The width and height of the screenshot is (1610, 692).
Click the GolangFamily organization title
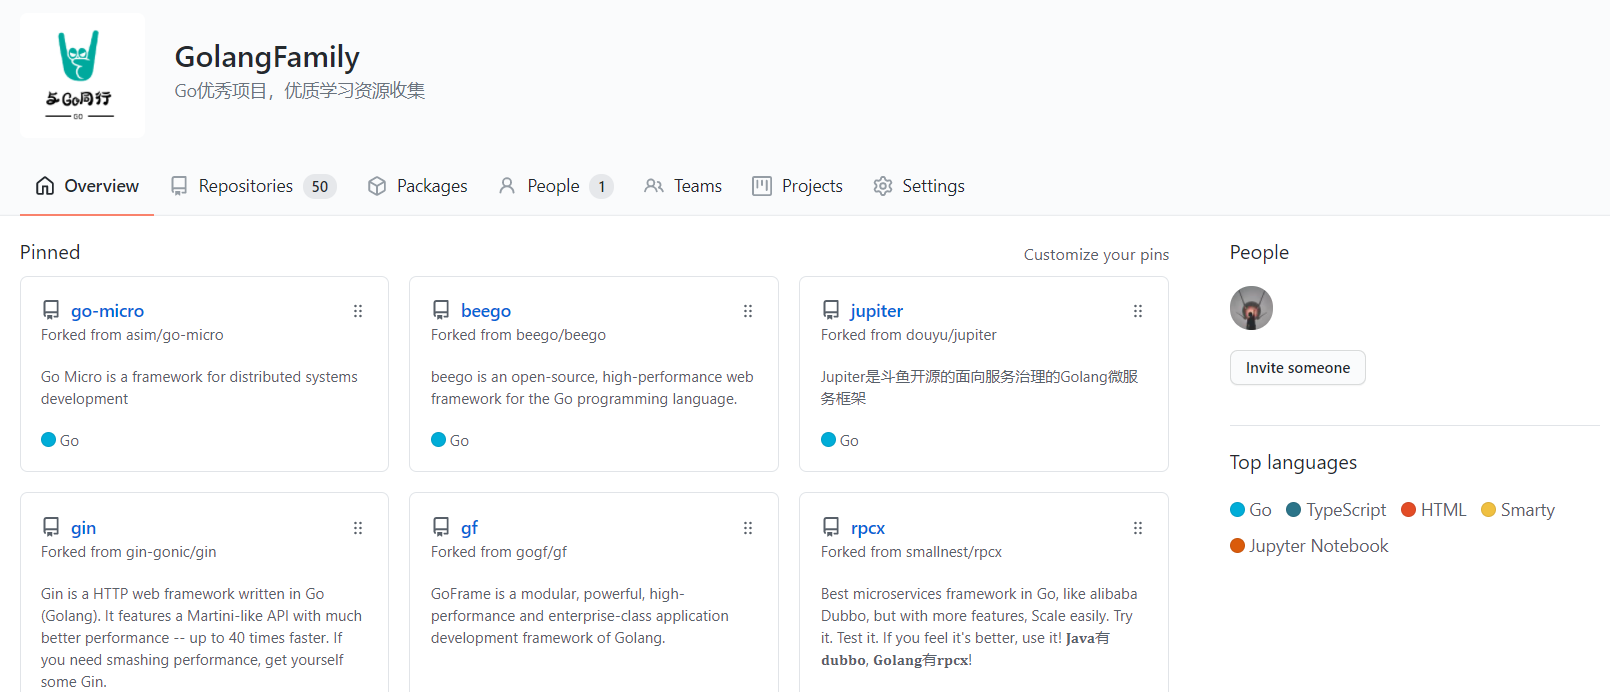tap(267, 57)
